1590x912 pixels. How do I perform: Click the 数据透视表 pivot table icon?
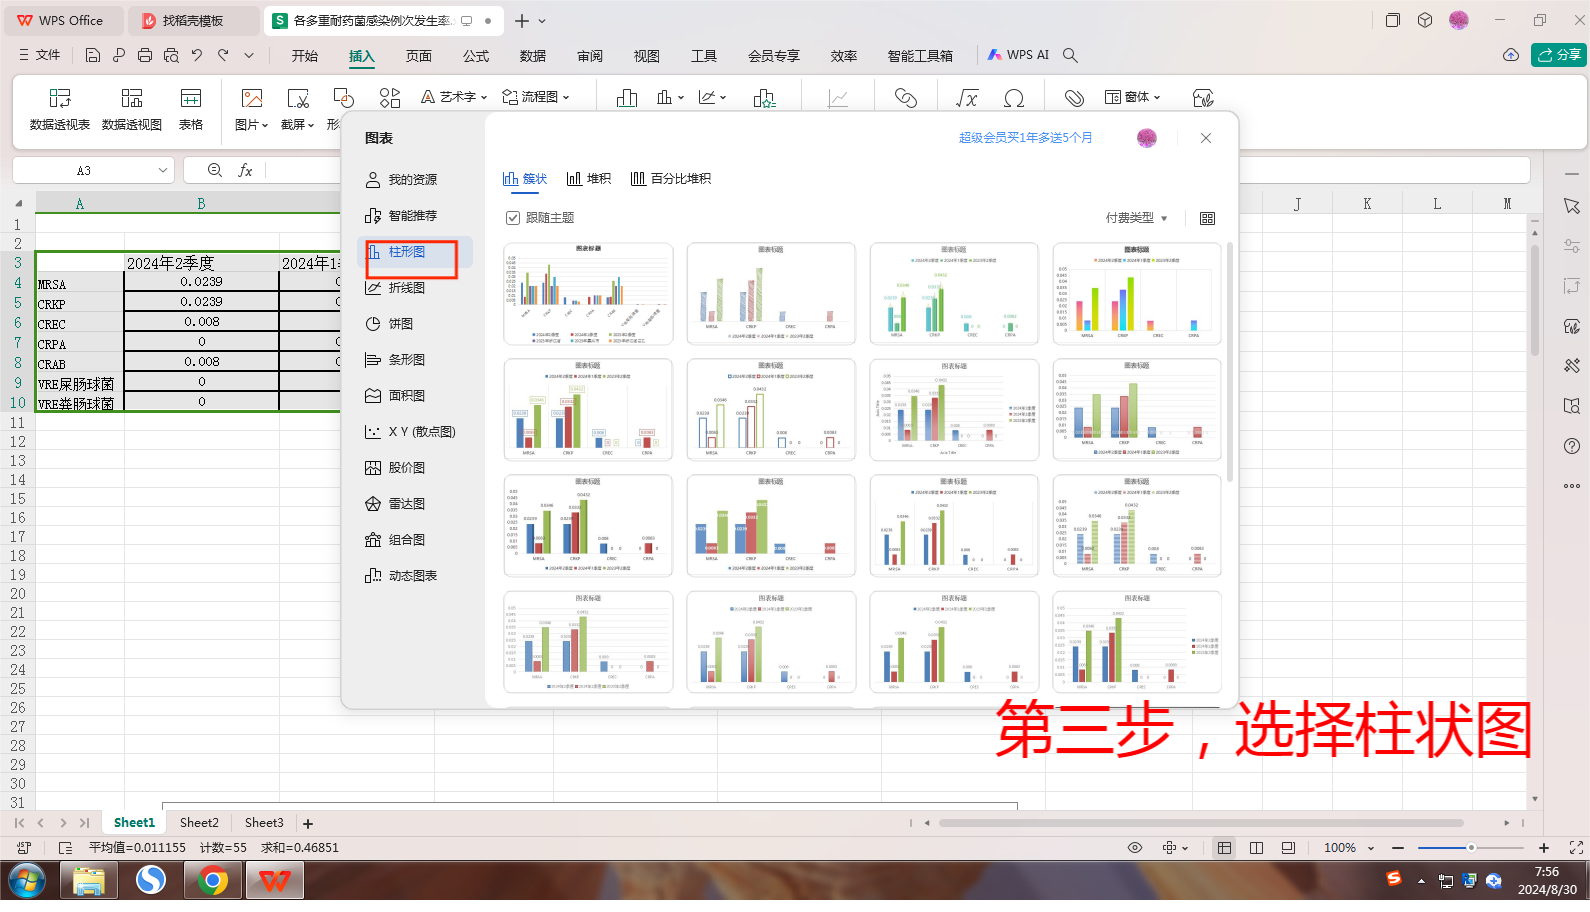pos(60,108)
